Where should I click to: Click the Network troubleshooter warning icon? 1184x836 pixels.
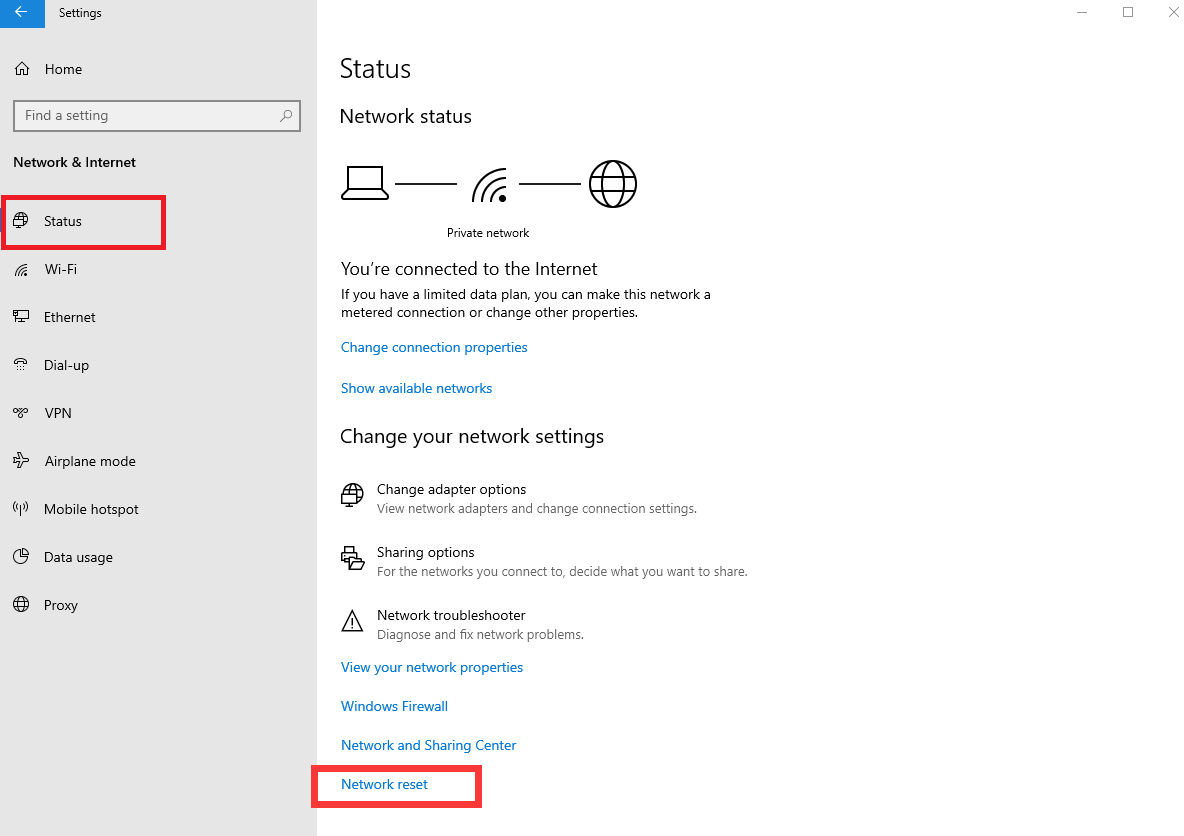tap(352, 623)
